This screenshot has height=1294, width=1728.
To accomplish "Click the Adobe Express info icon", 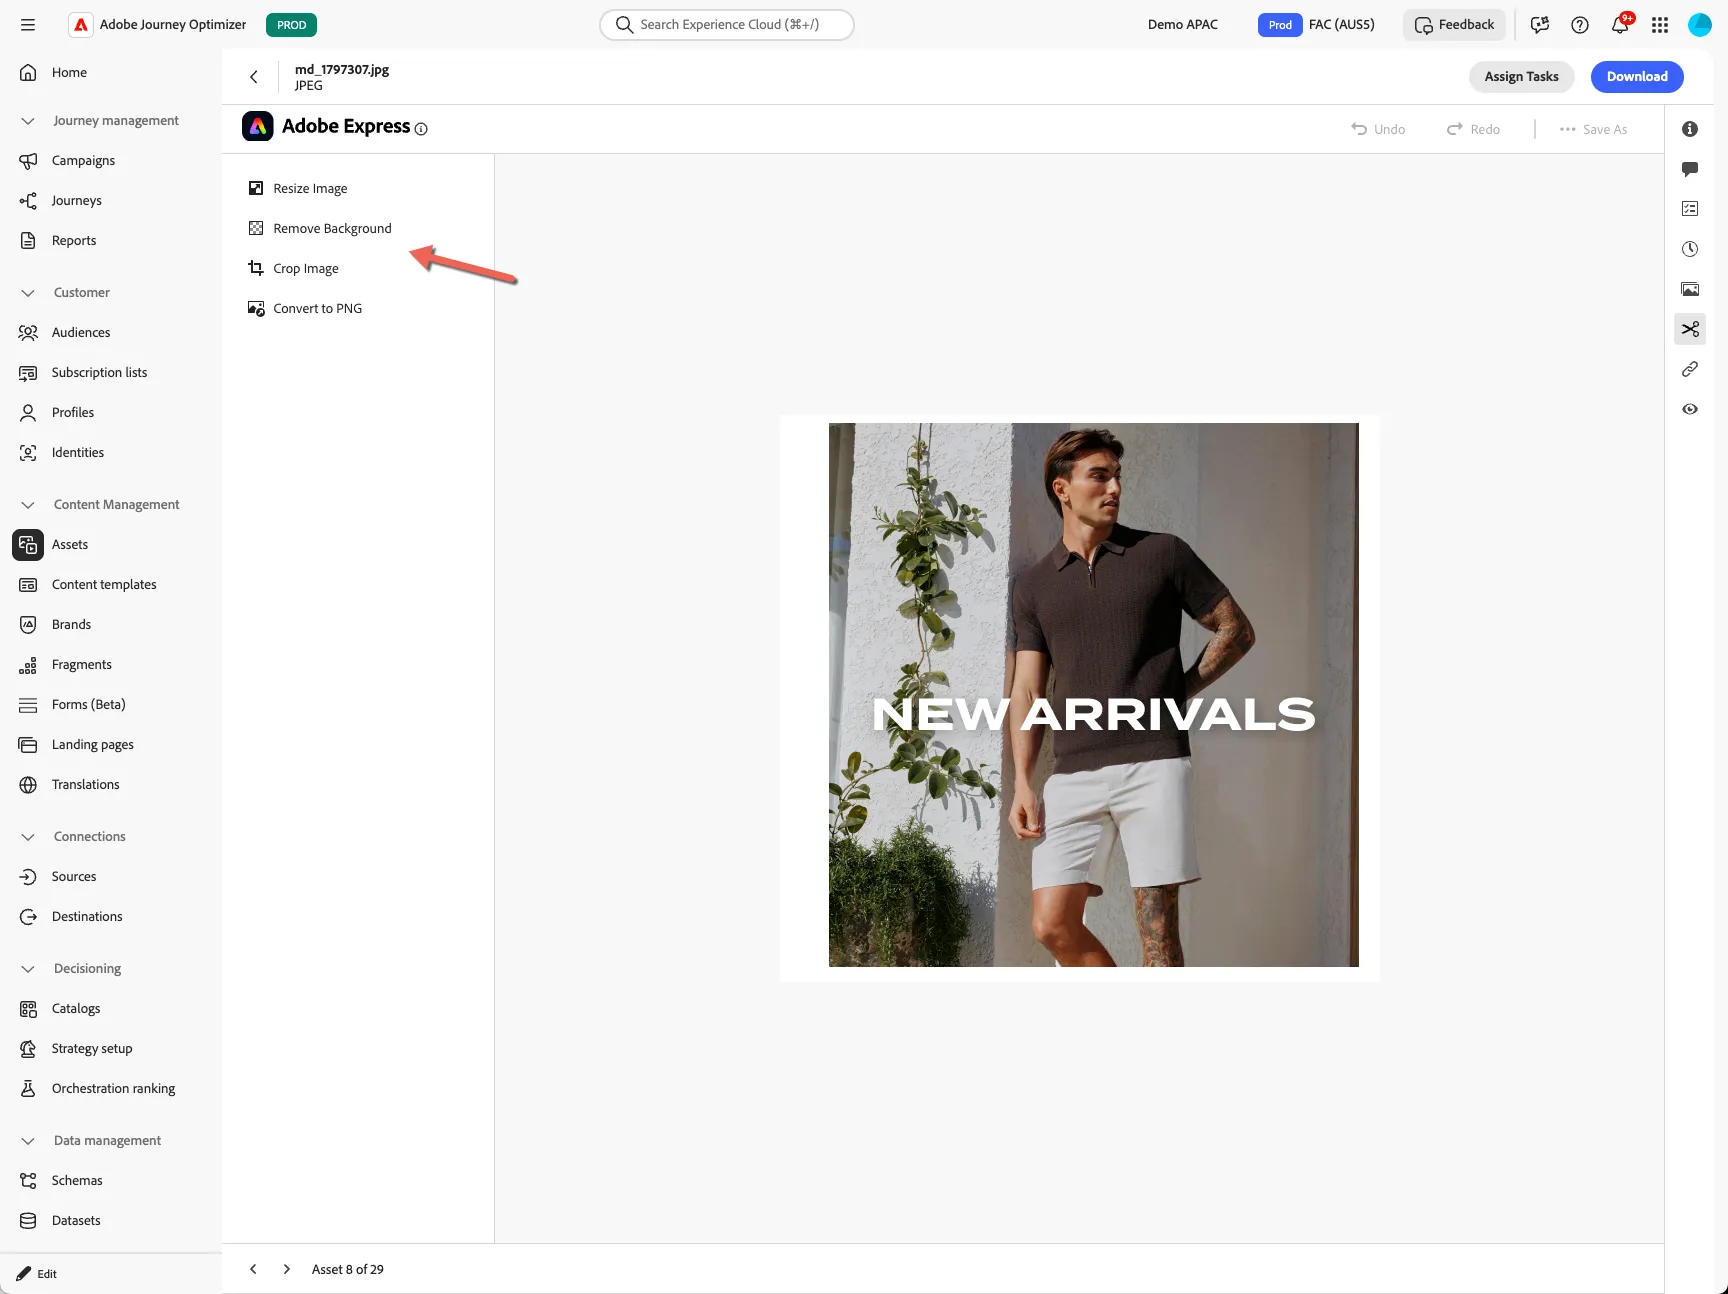I will (x=421, y=129).
